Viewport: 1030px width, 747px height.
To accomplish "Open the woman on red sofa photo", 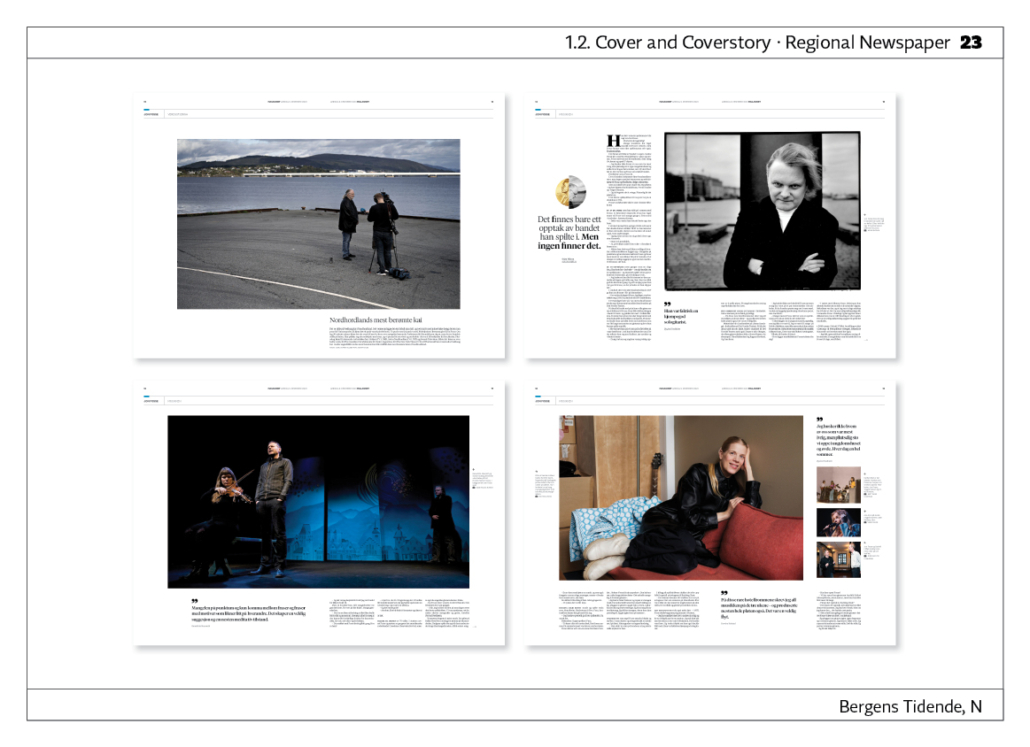I will pyautogui.click(x=681, y=497).
